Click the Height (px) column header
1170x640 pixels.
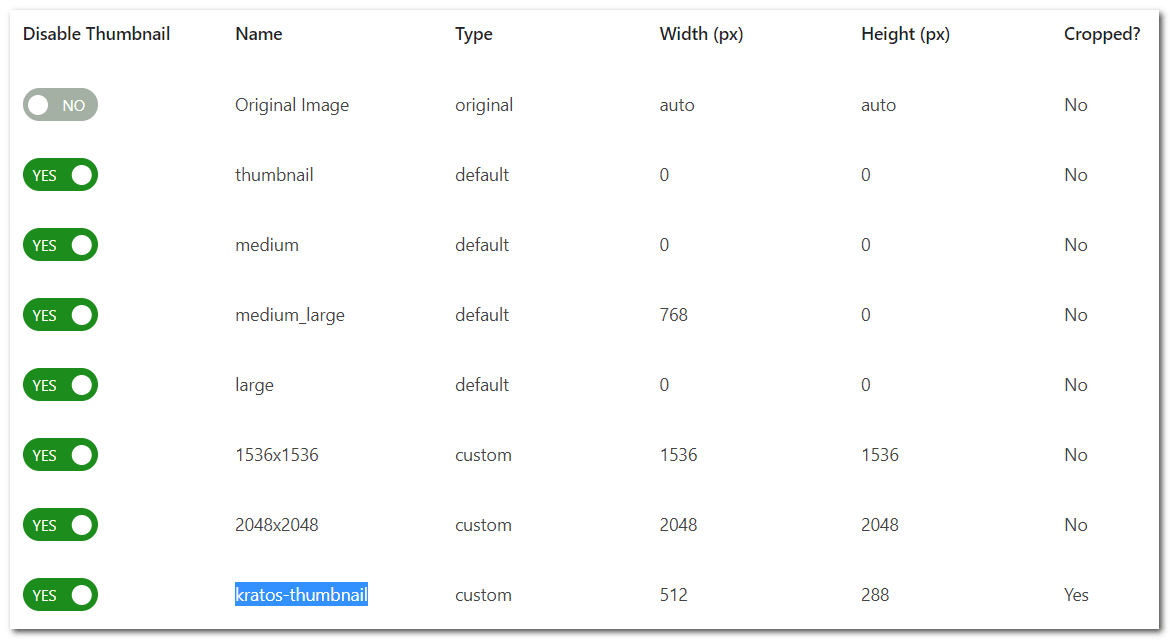(x=905, y=34)
